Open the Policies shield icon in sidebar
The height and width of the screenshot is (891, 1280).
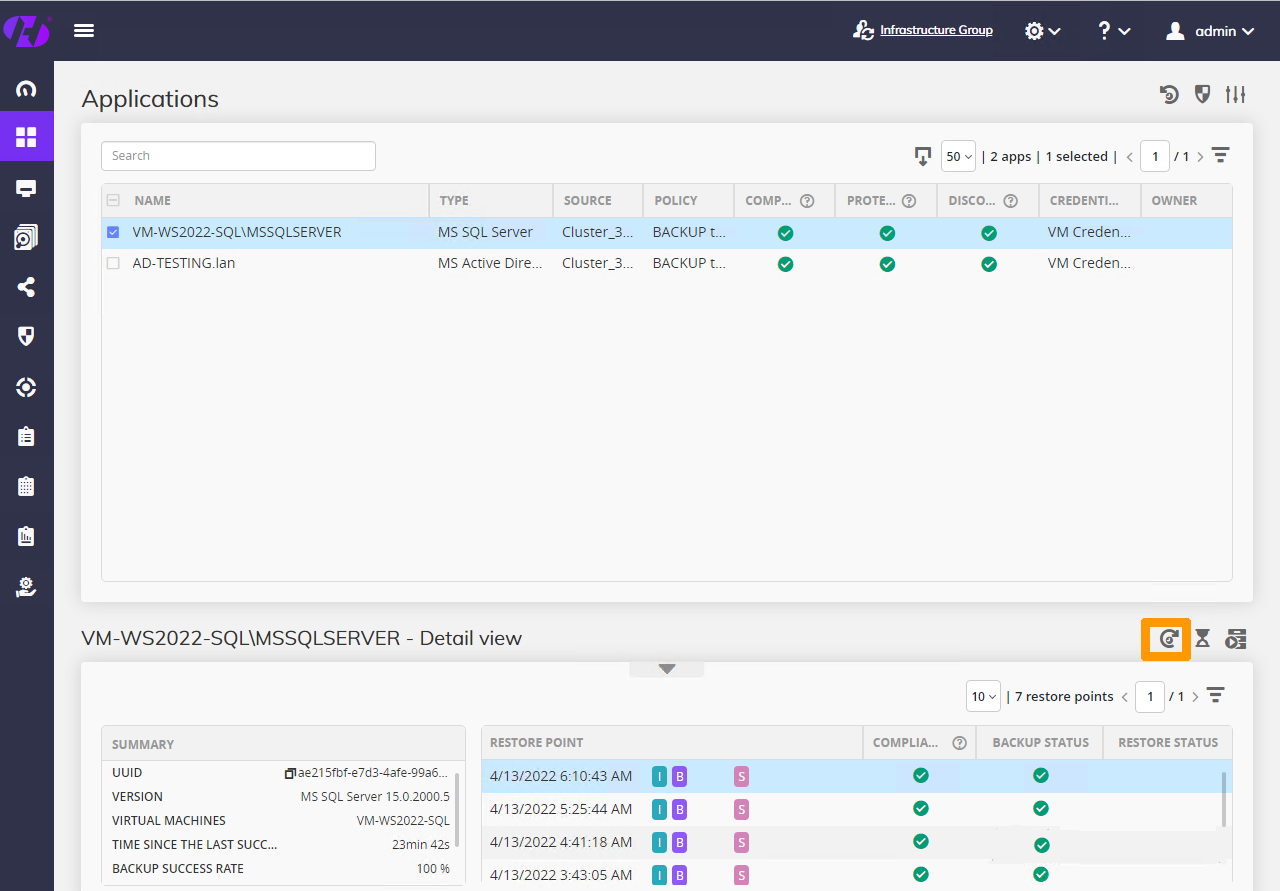point(27,337)
